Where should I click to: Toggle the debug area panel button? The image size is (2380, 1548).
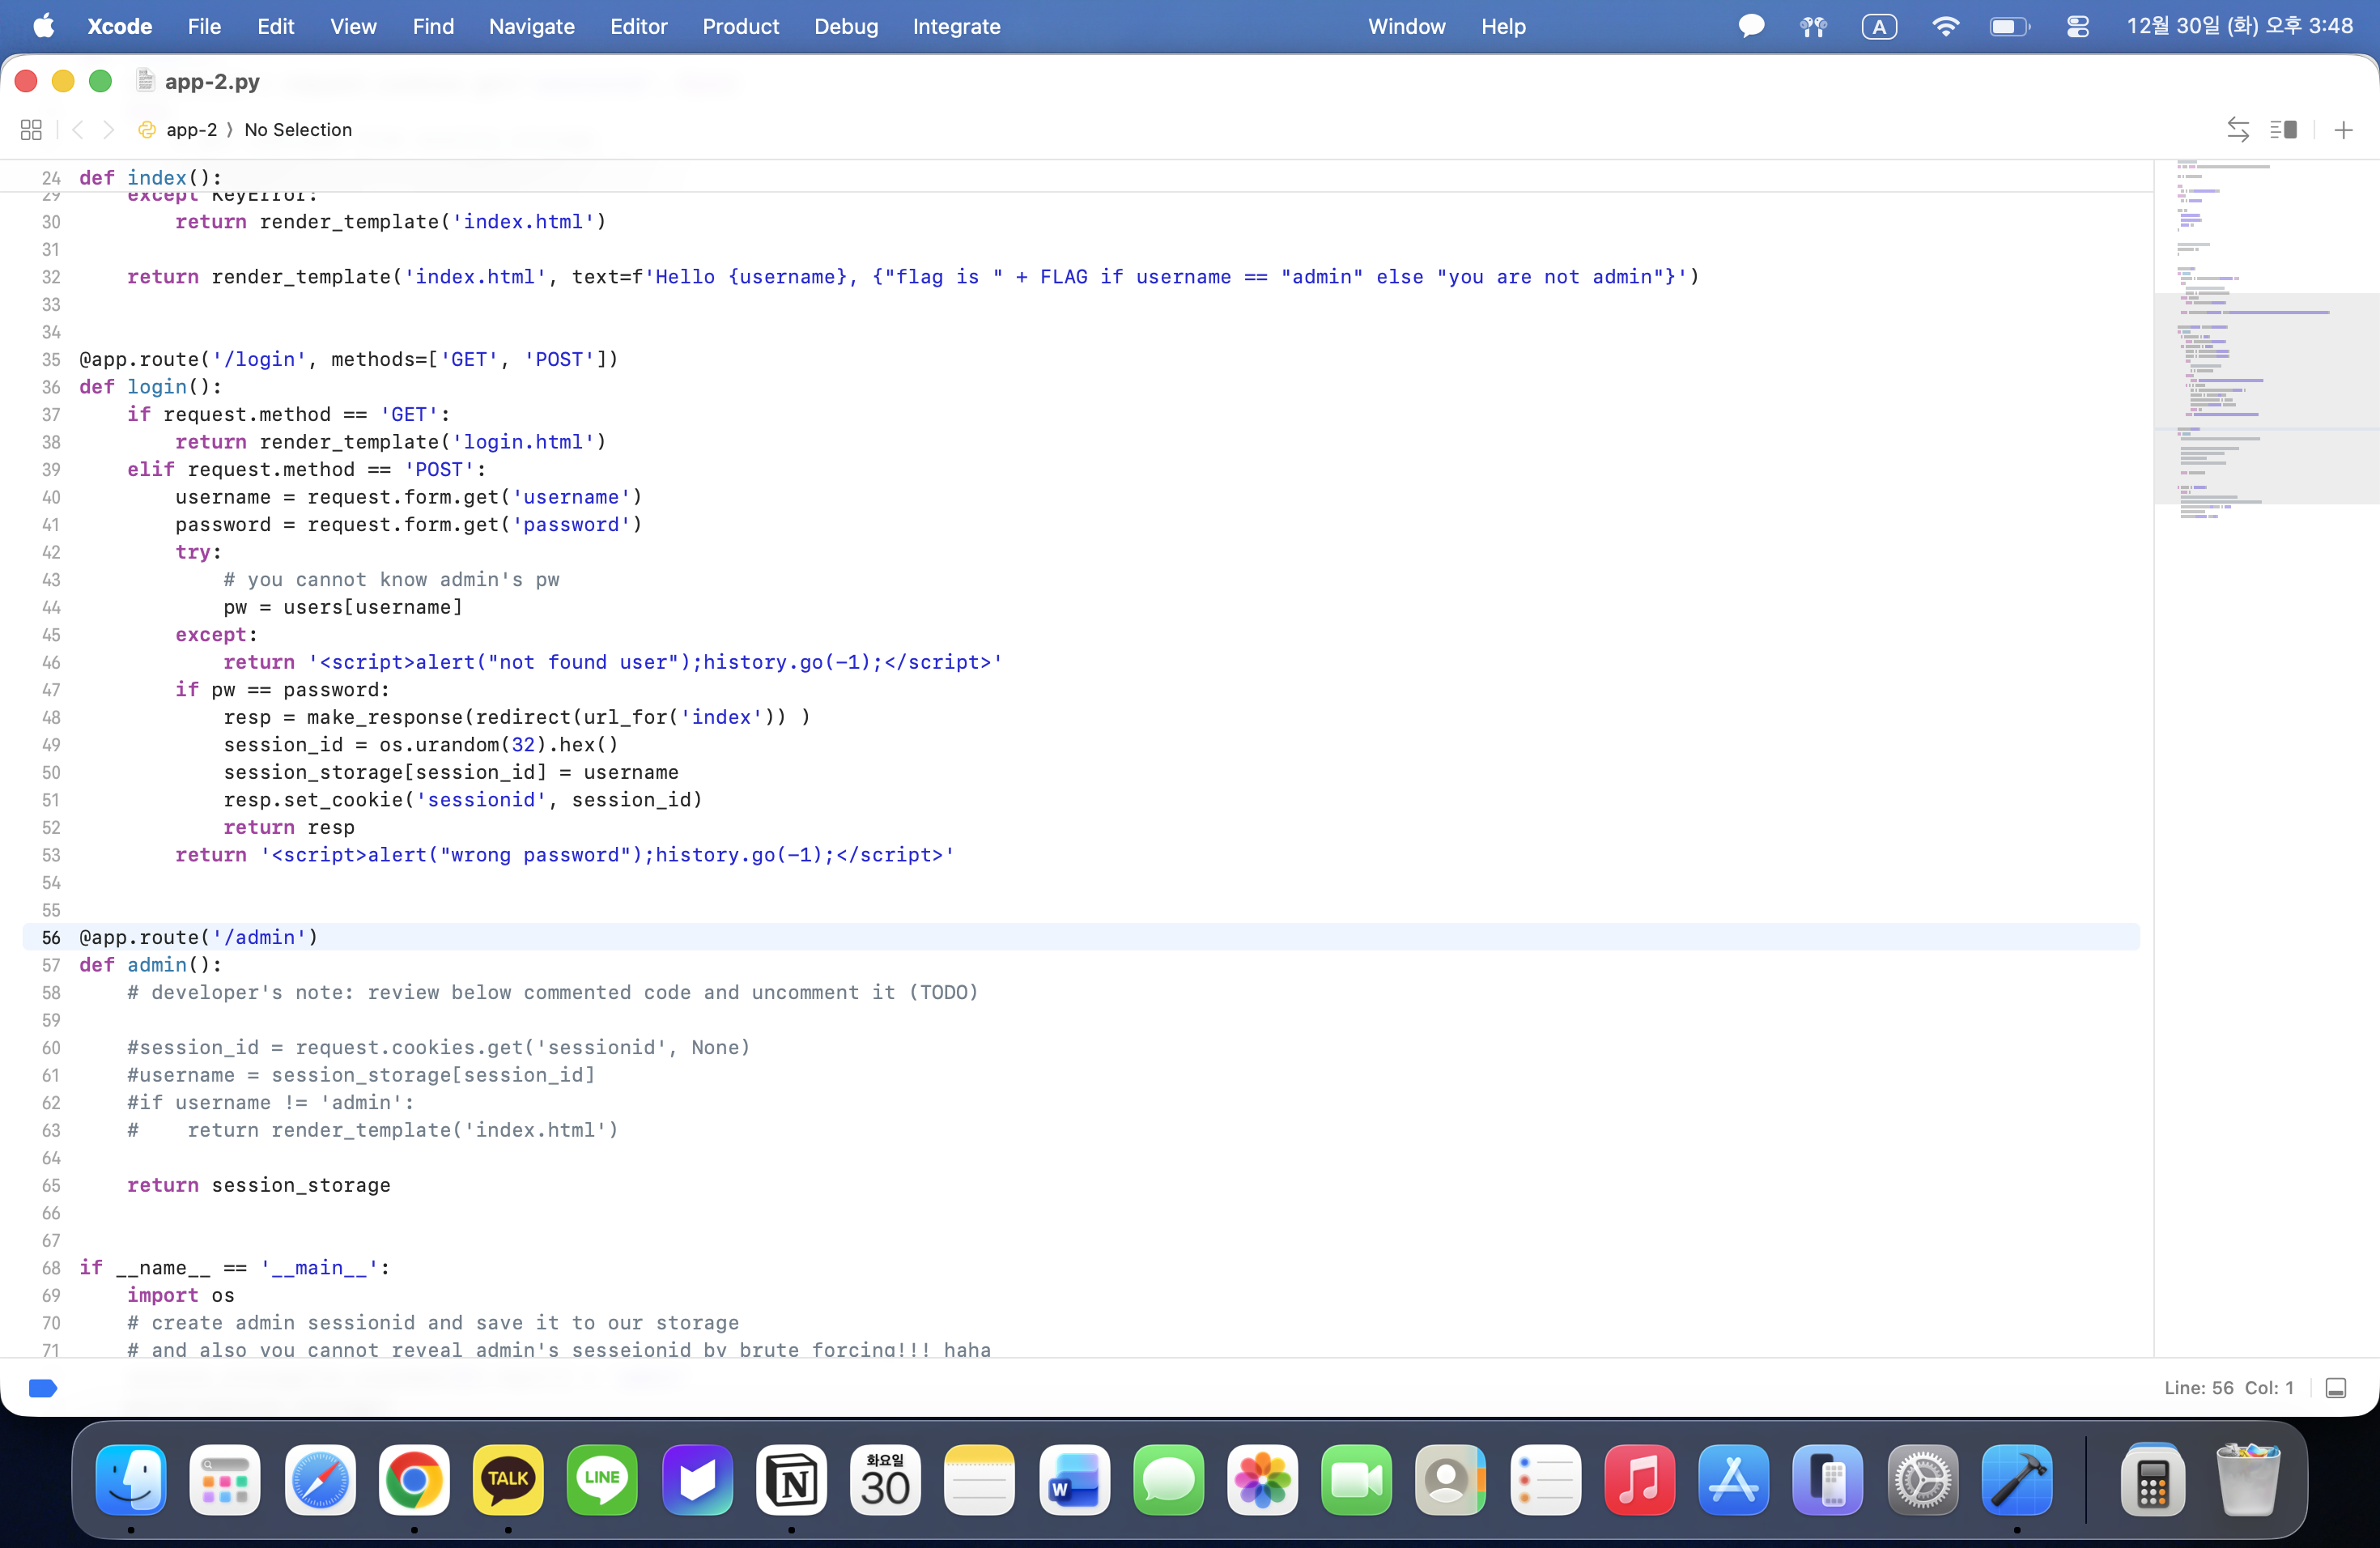click(x=2336, y=1388)
